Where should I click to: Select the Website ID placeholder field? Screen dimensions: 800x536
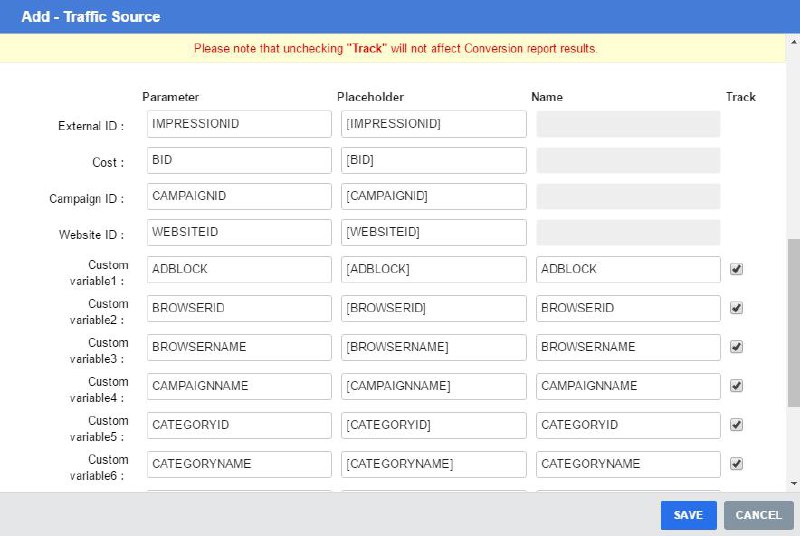[434, 233]
